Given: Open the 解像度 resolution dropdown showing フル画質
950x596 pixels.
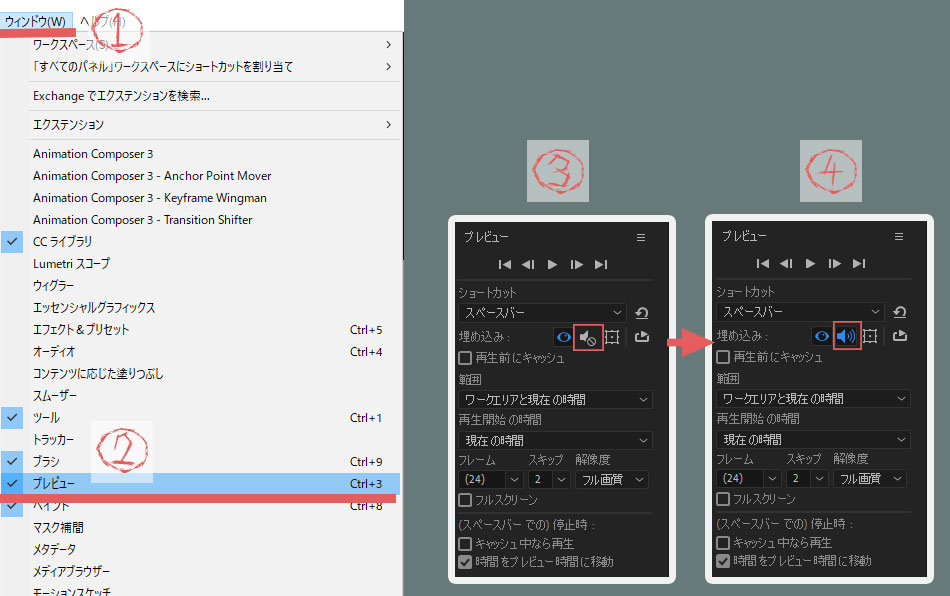Looking at the screenshot, I should 612,479.
